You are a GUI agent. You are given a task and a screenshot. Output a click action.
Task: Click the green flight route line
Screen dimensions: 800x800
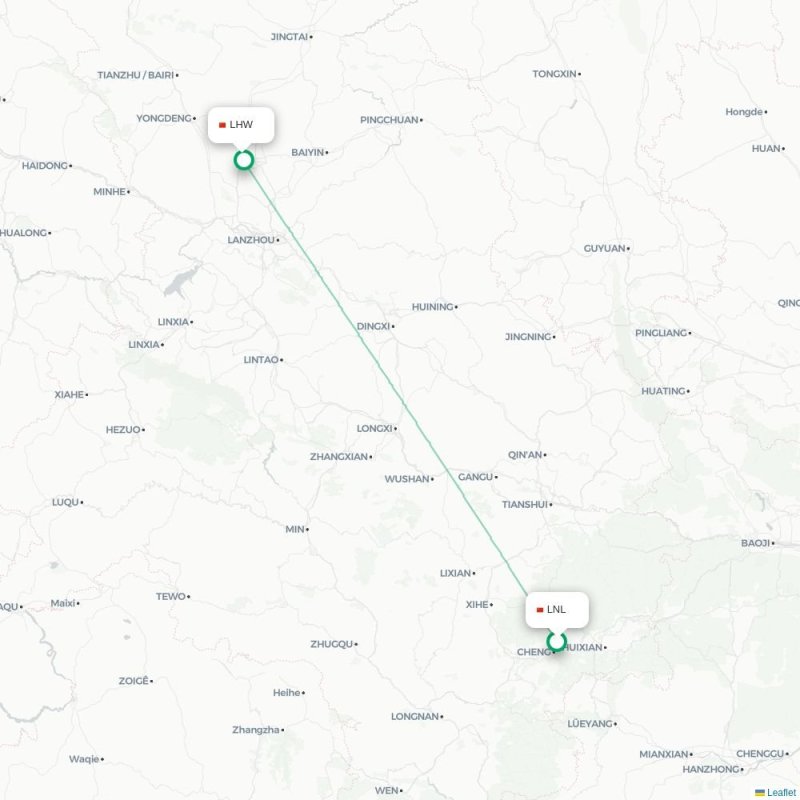[388, 380]
